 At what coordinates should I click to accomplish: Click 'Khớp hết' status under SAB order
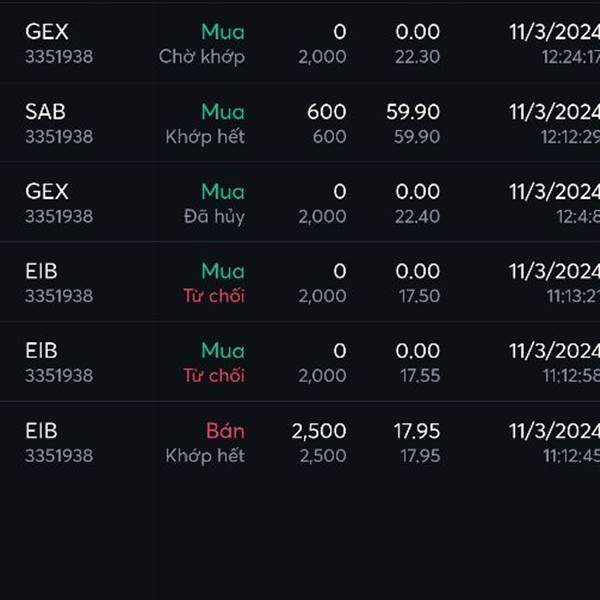205,137
